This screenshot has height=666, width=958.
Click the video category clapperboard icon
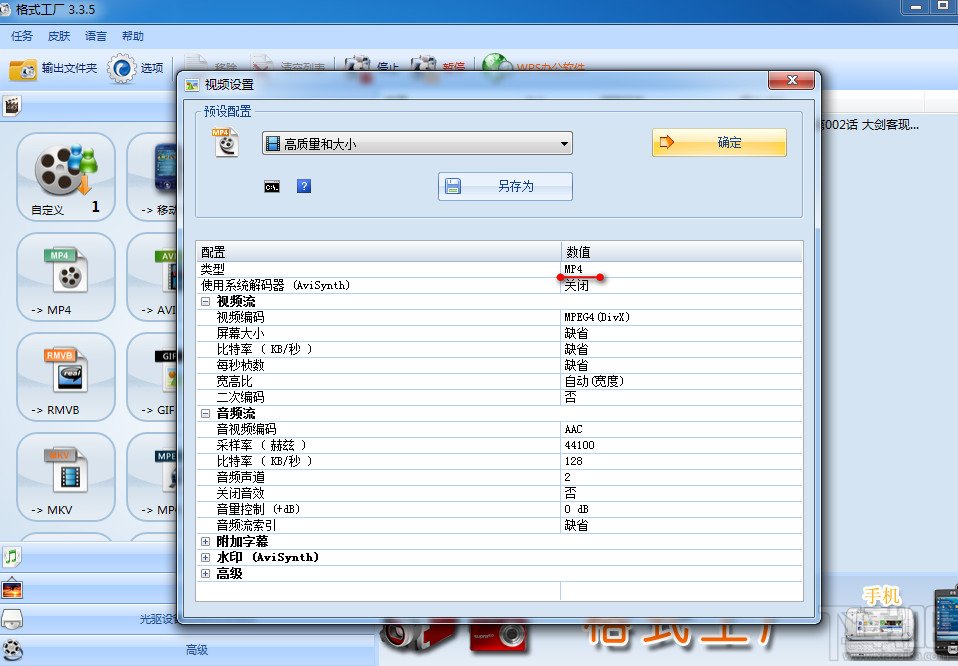click(12, 106)
